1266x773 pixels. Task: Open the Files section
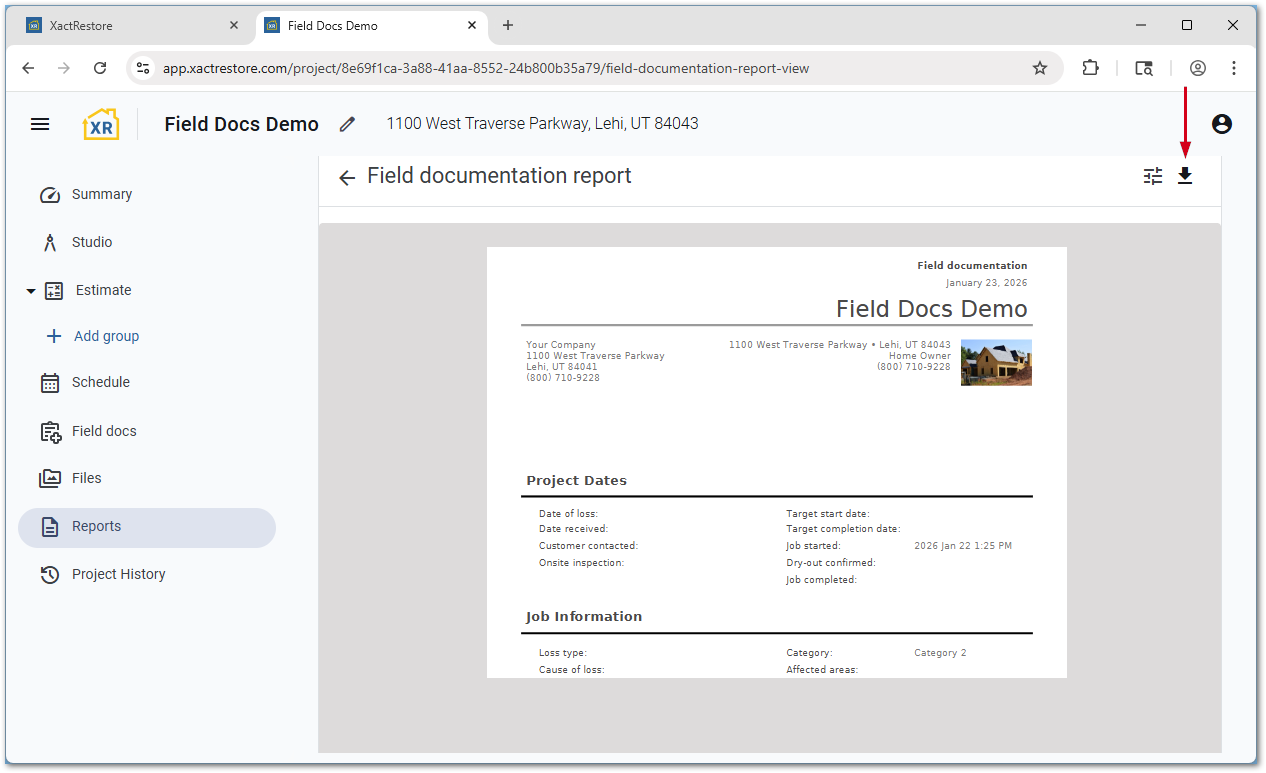[x=85, y=478]
